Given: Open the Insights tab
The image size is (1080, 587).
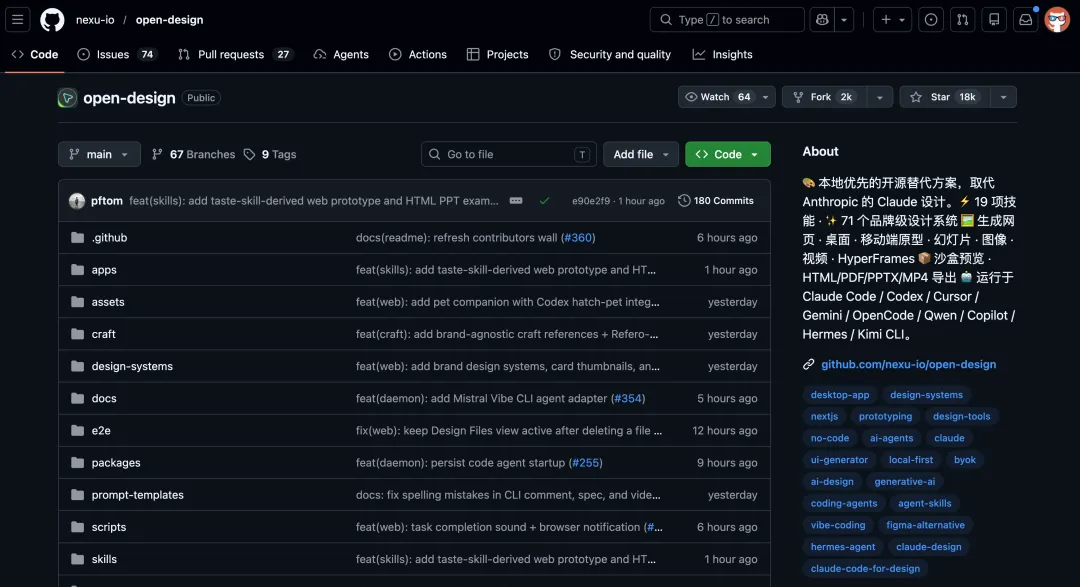Looking at the screenshot, I should [x=723, y=54].
